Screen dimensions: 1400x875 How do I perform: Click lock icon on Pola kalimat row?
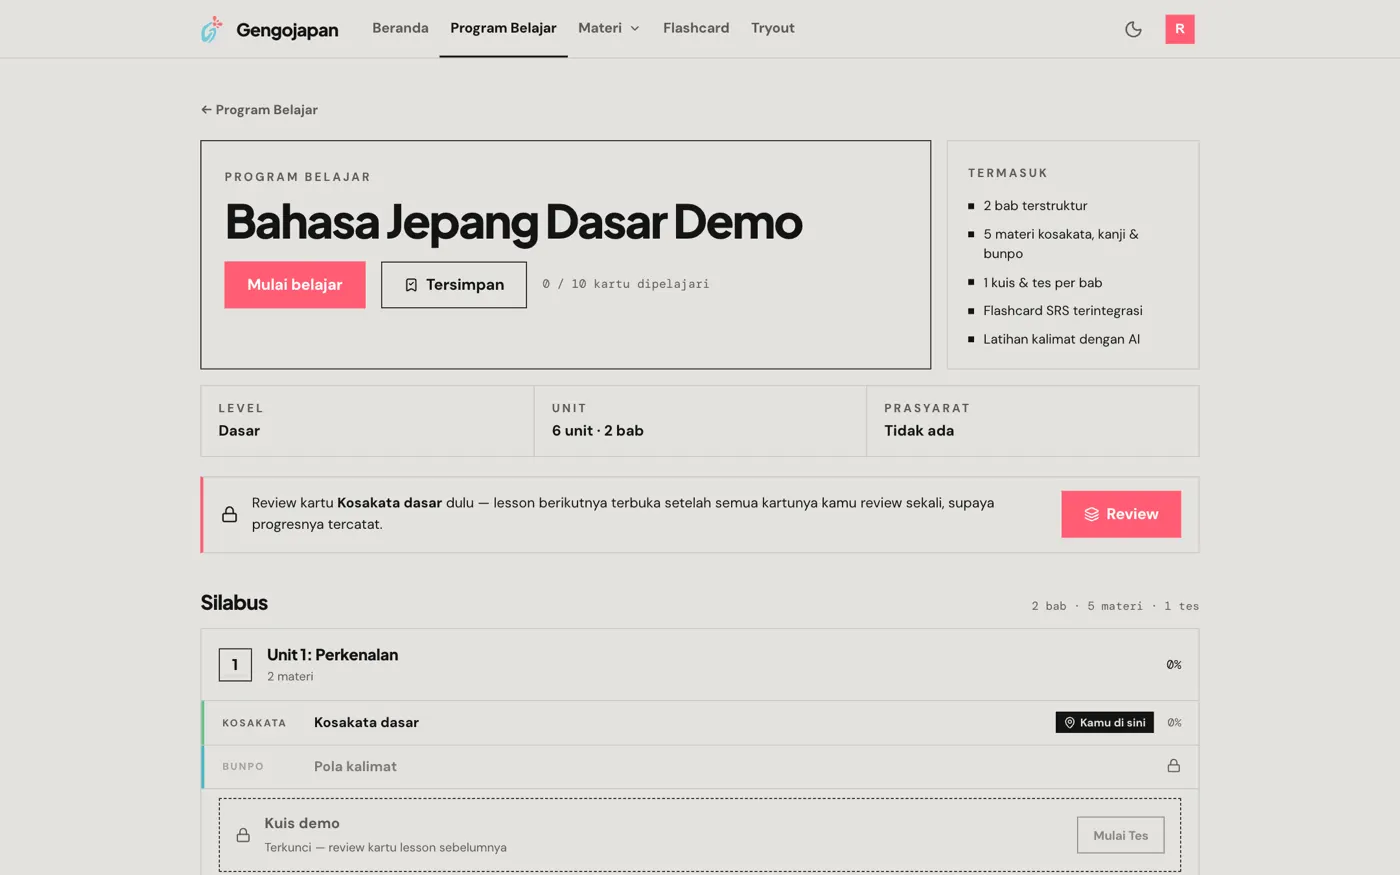click(x=1174, y=766)
